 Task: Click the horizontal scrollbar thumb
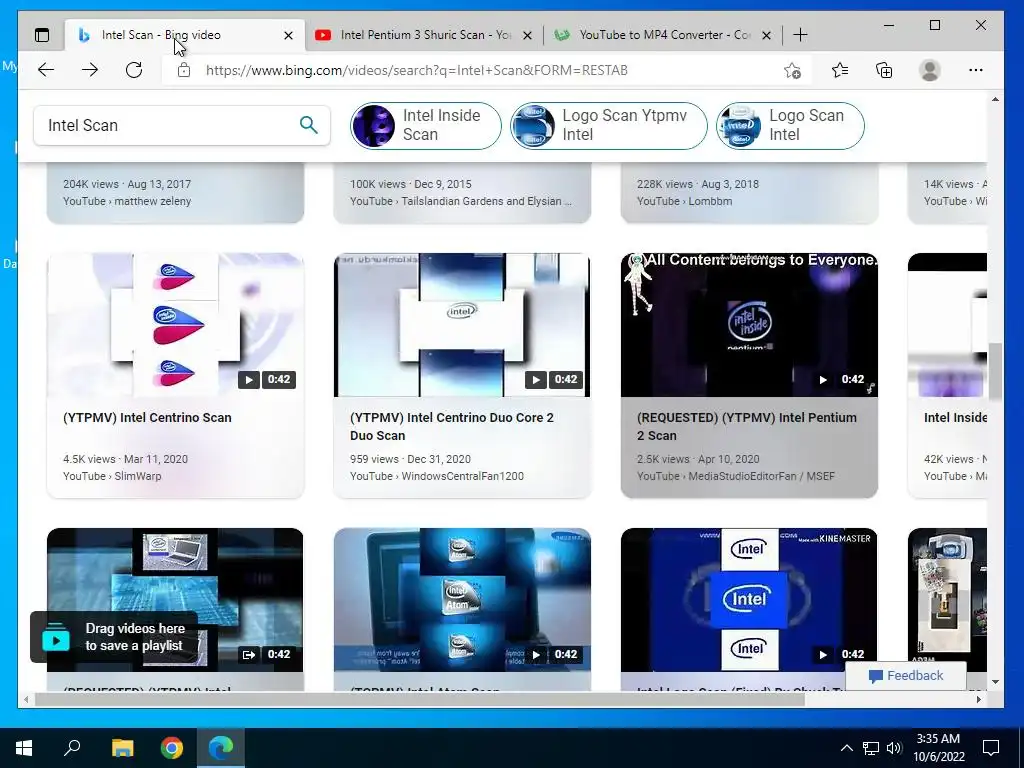pos(419,699)
